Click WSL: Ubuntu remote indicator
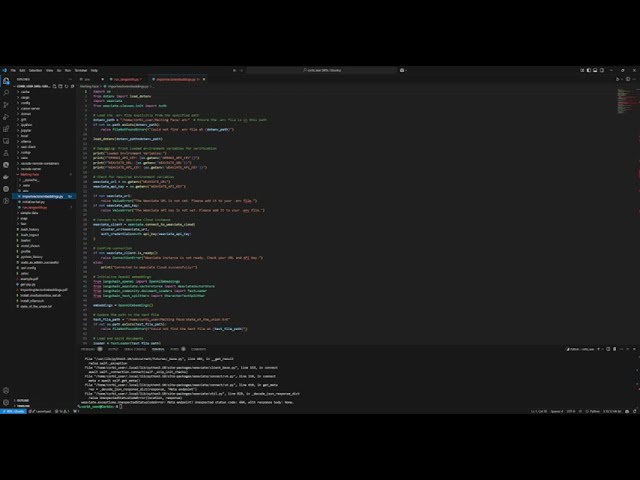Viewport: 640px width, 480px height. pos(13,411)
